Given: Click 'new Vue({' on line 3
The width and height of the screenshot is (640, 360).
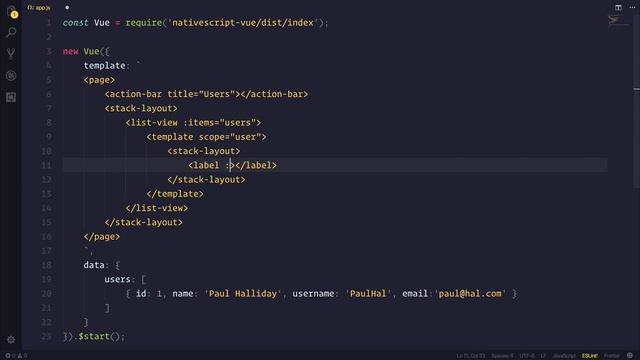Looking at the screenshot, I should tap(86, 51).
